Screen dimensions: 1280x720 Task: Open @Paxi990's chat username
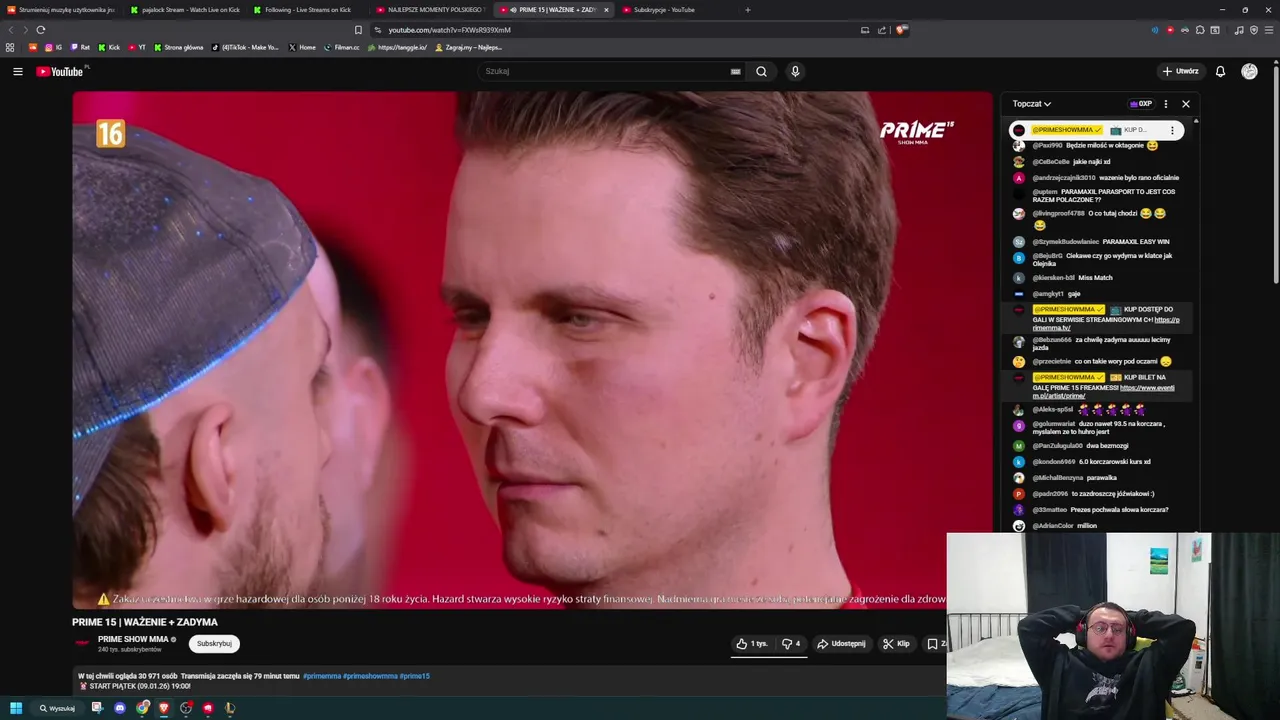[x=1047, y=146]
